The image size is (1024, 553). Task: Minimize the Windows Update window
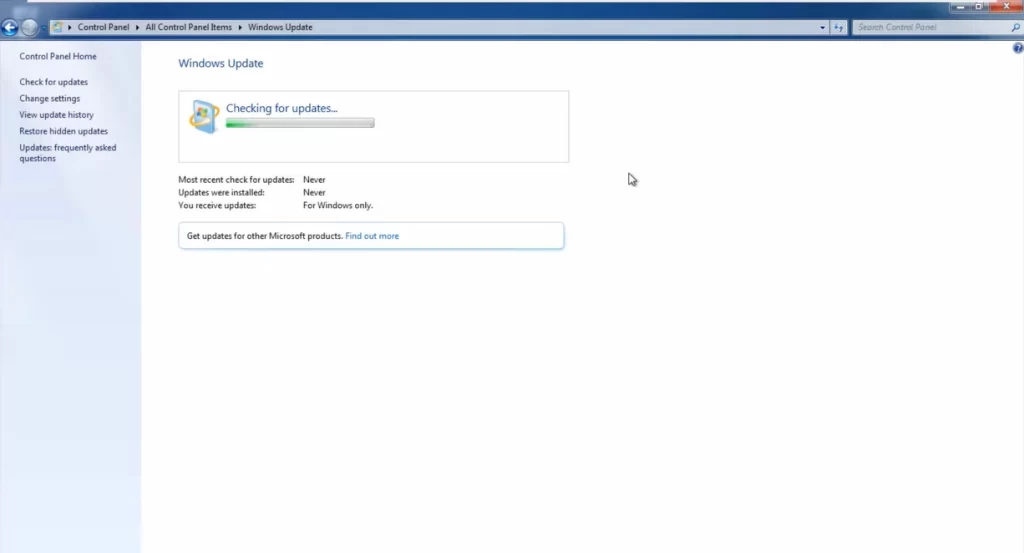[x=960, y=7]
